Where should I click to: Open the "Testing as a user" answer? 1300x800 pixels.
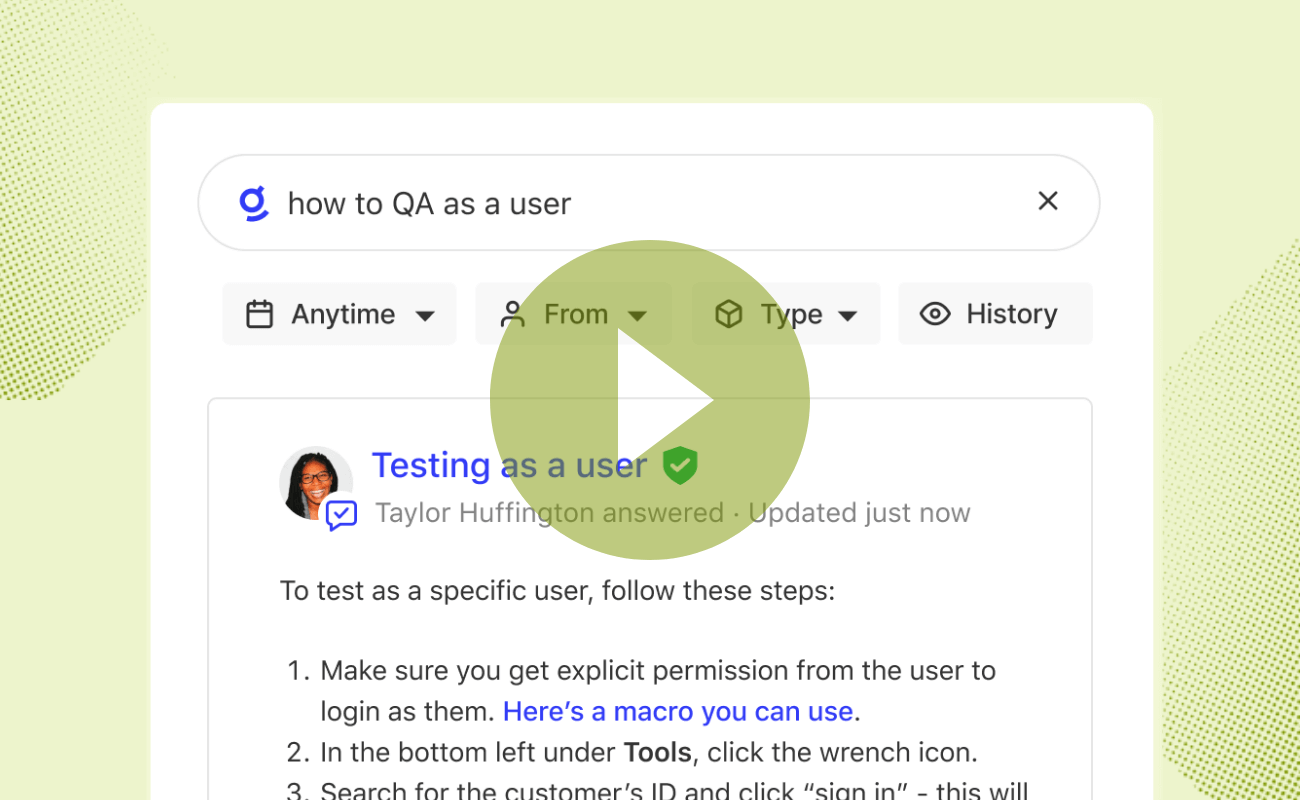(509, 465)
